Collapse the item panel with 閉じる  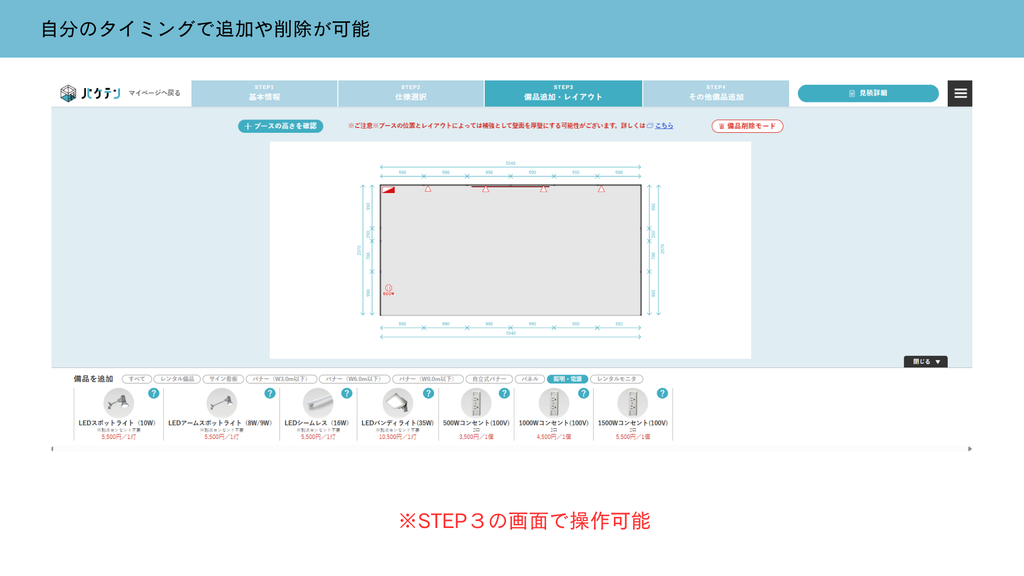[925, 362]
